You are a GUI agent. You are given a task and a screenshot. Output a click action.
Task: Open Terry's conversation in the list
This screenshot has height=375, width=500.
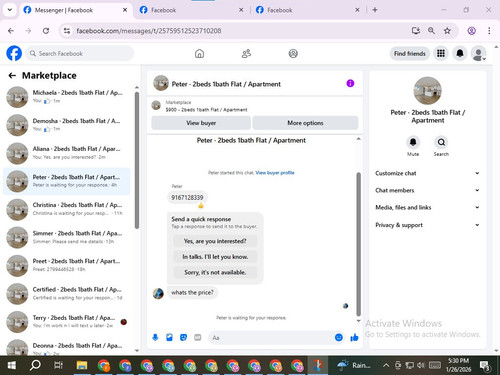[x=67, y=322]
